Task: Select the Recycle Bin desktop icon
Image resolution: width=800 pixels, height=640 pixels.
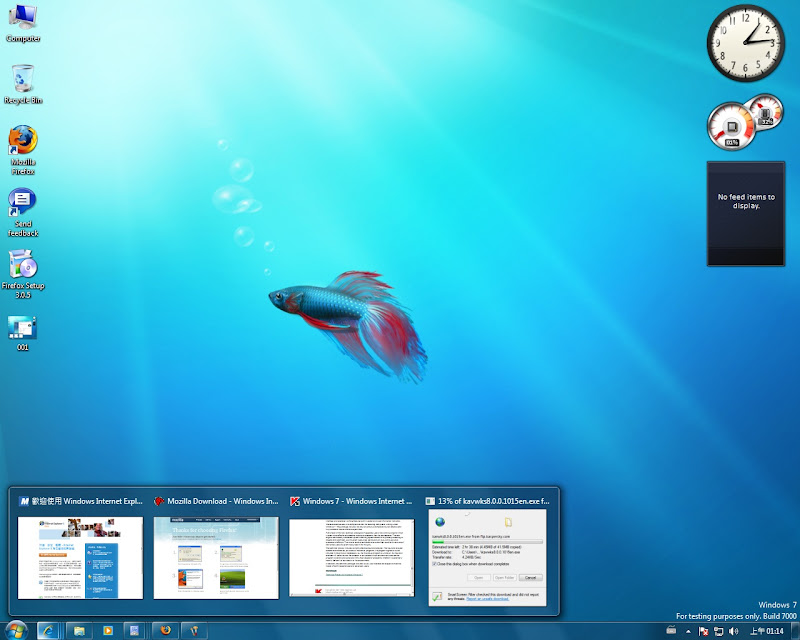Action: (x=23, y=80)
